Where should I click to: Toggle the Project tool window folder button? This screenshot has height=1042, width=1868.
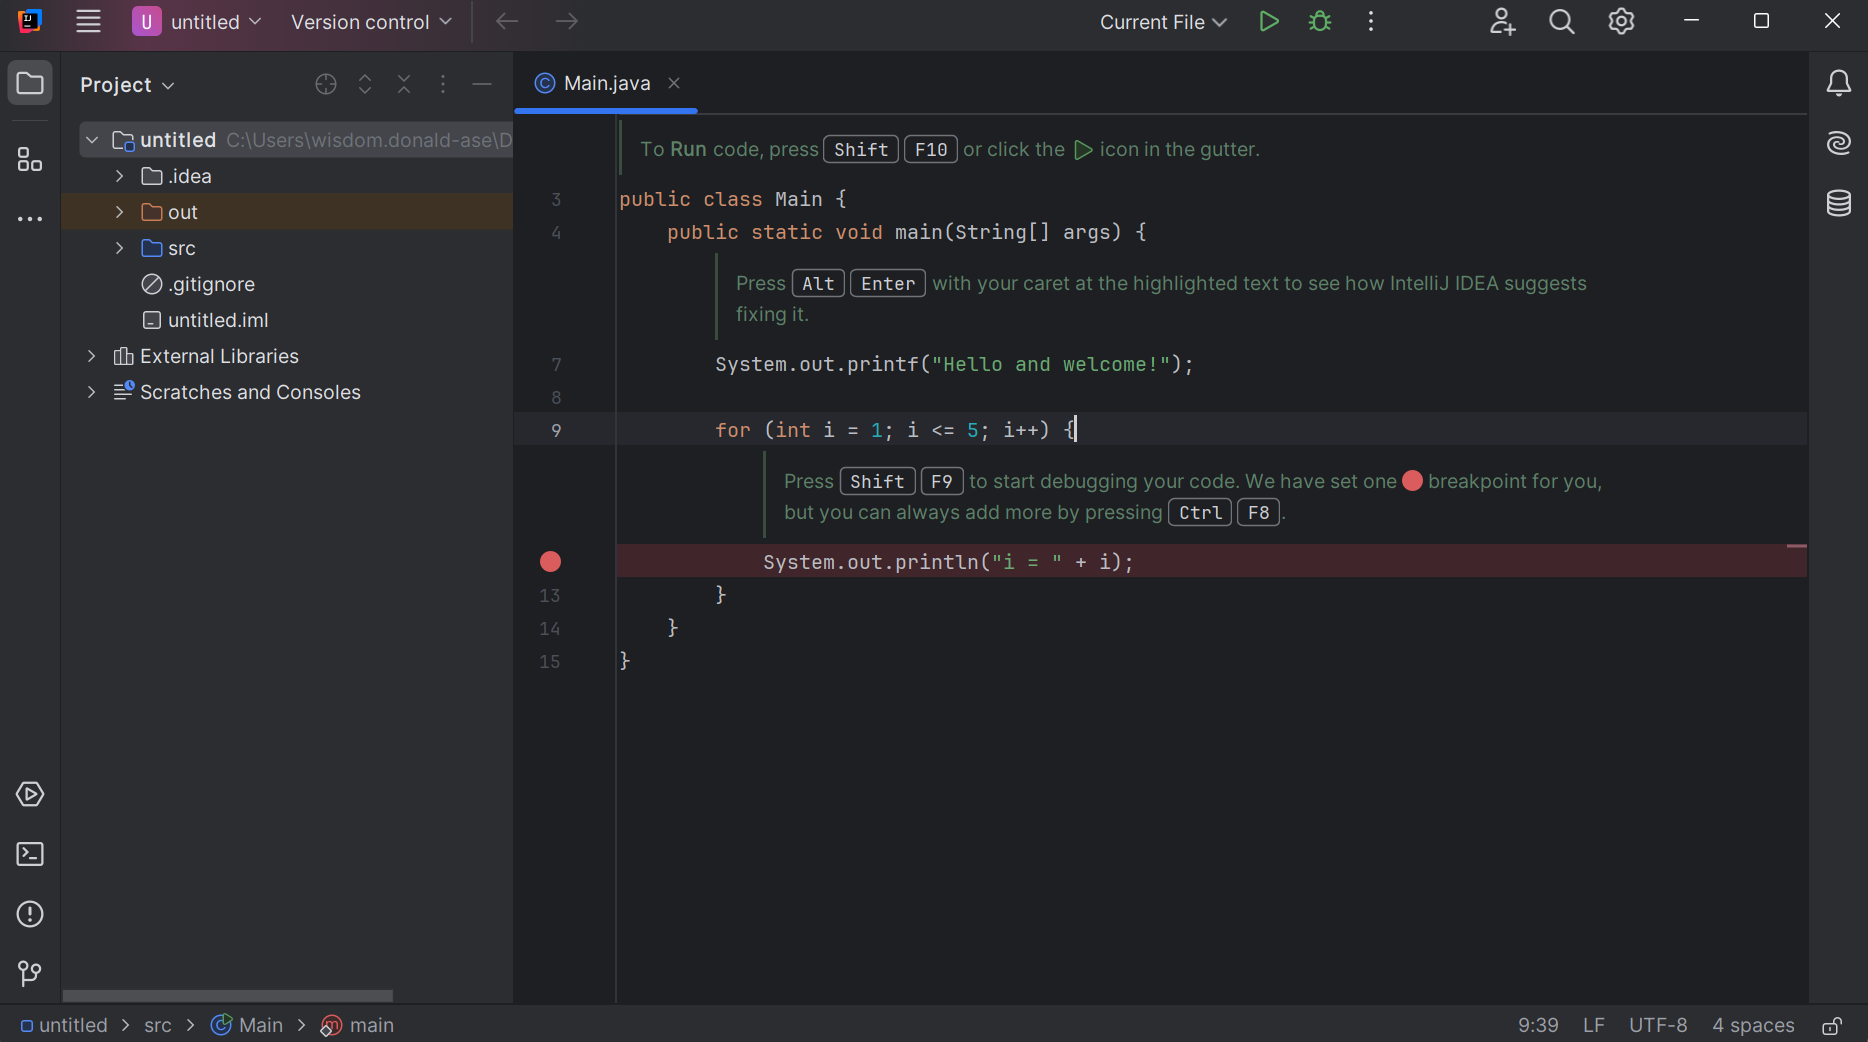[x=30, y=84]
